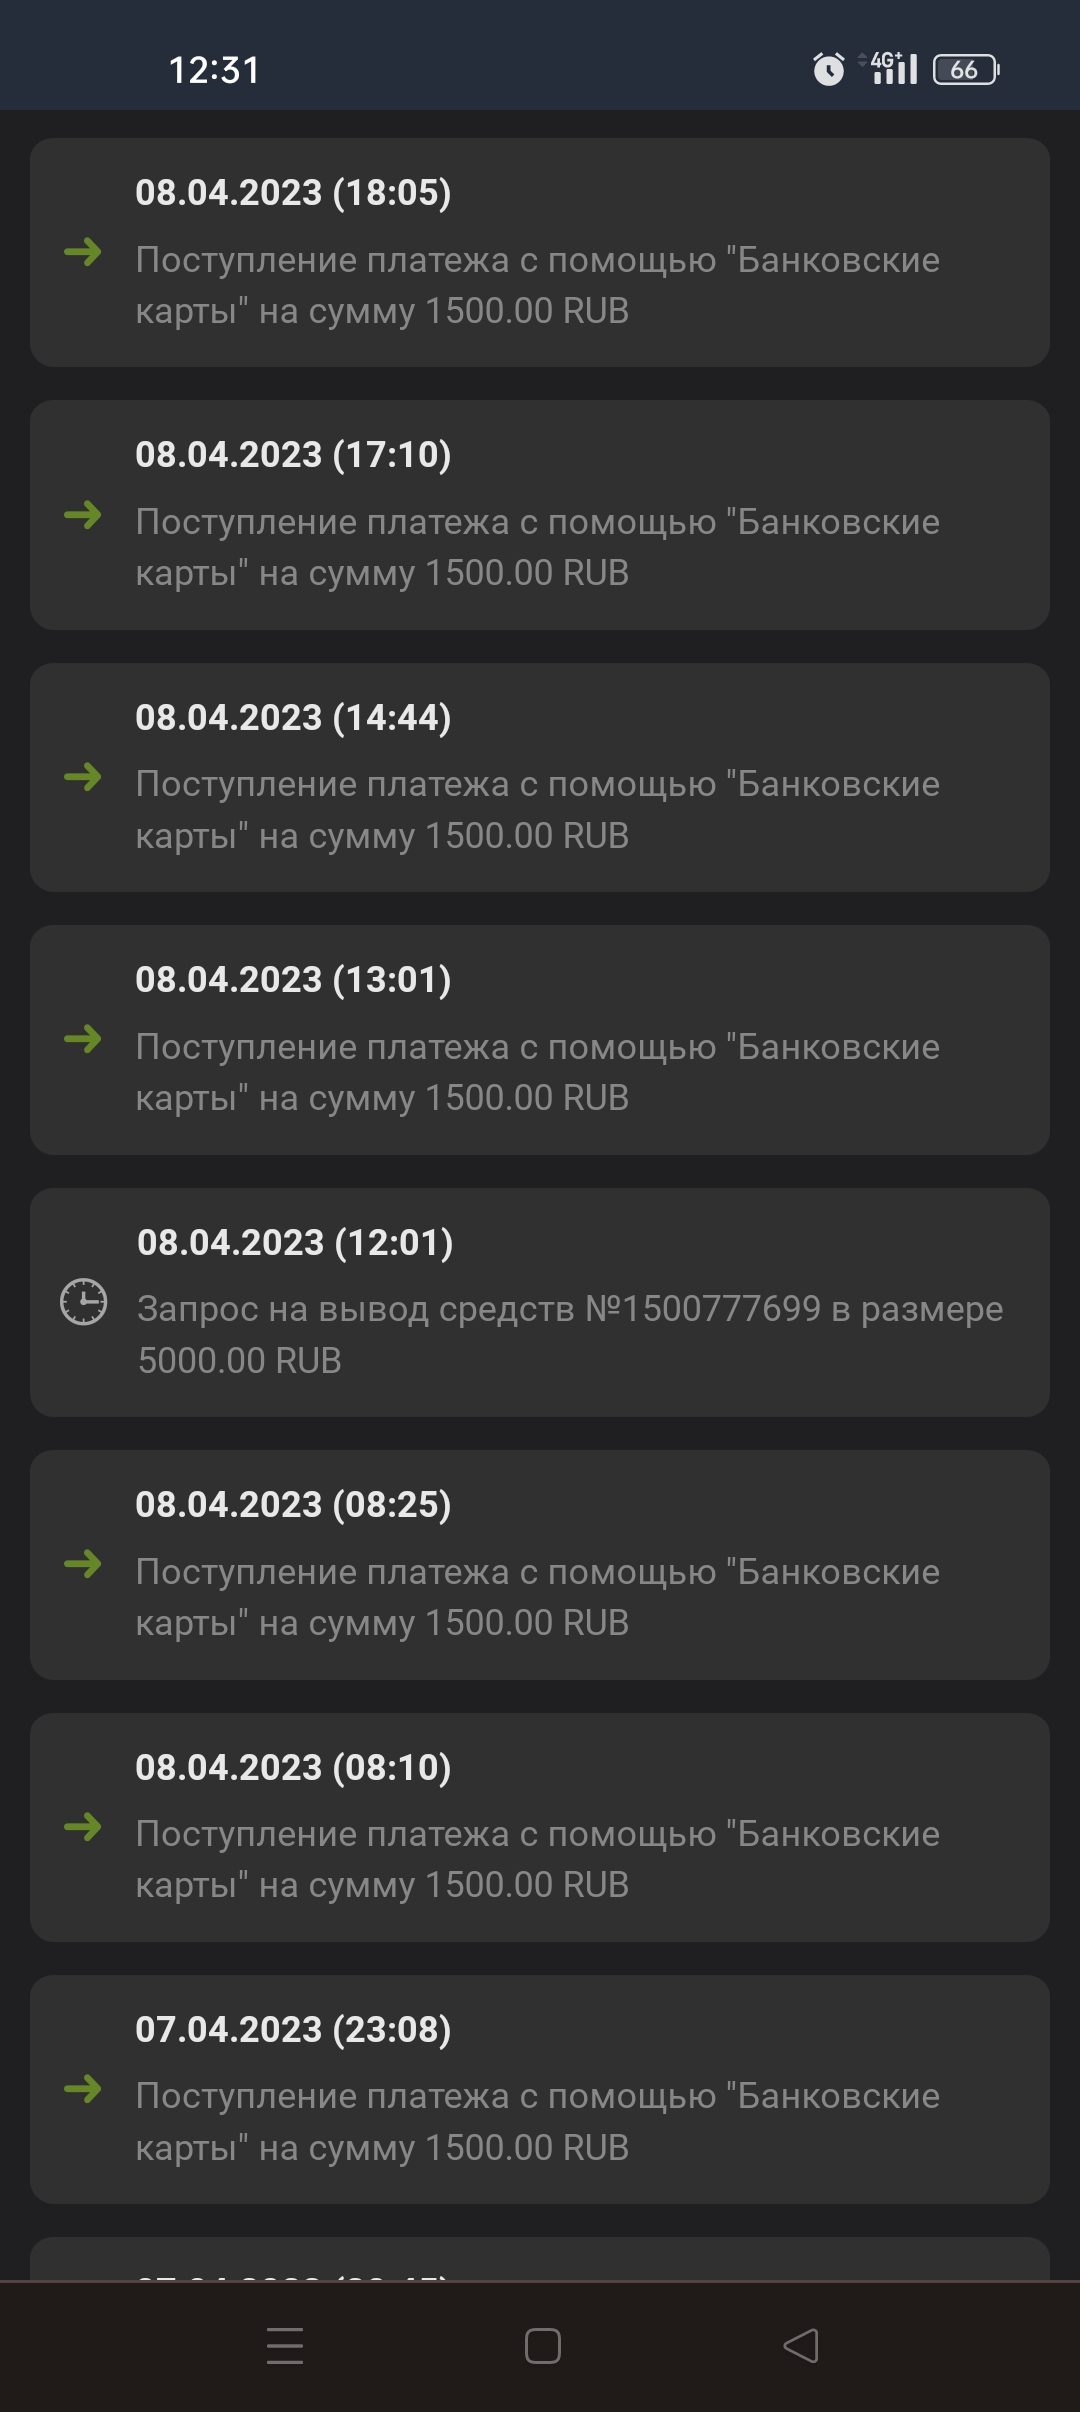1080x2412 pixels.
Task: Tap the 4G signal strength indicator
Action: click(x=893, y=69)
